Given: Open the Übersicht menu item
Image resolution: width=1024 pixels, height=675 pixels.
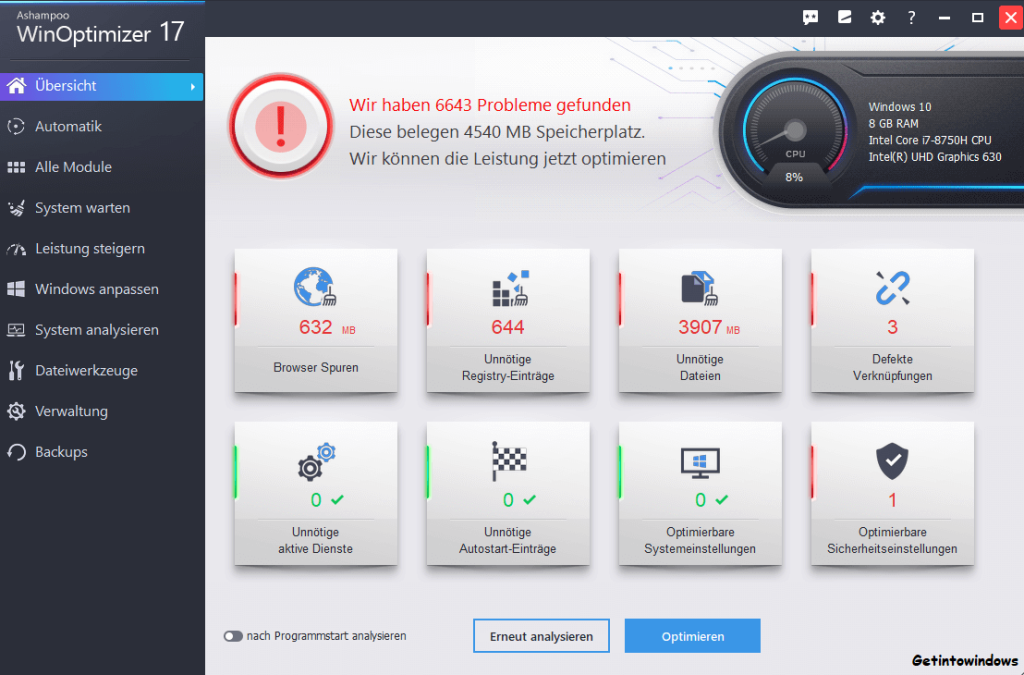Looking at the screenshot, I should pyautogui.click(x=102, y=86).
